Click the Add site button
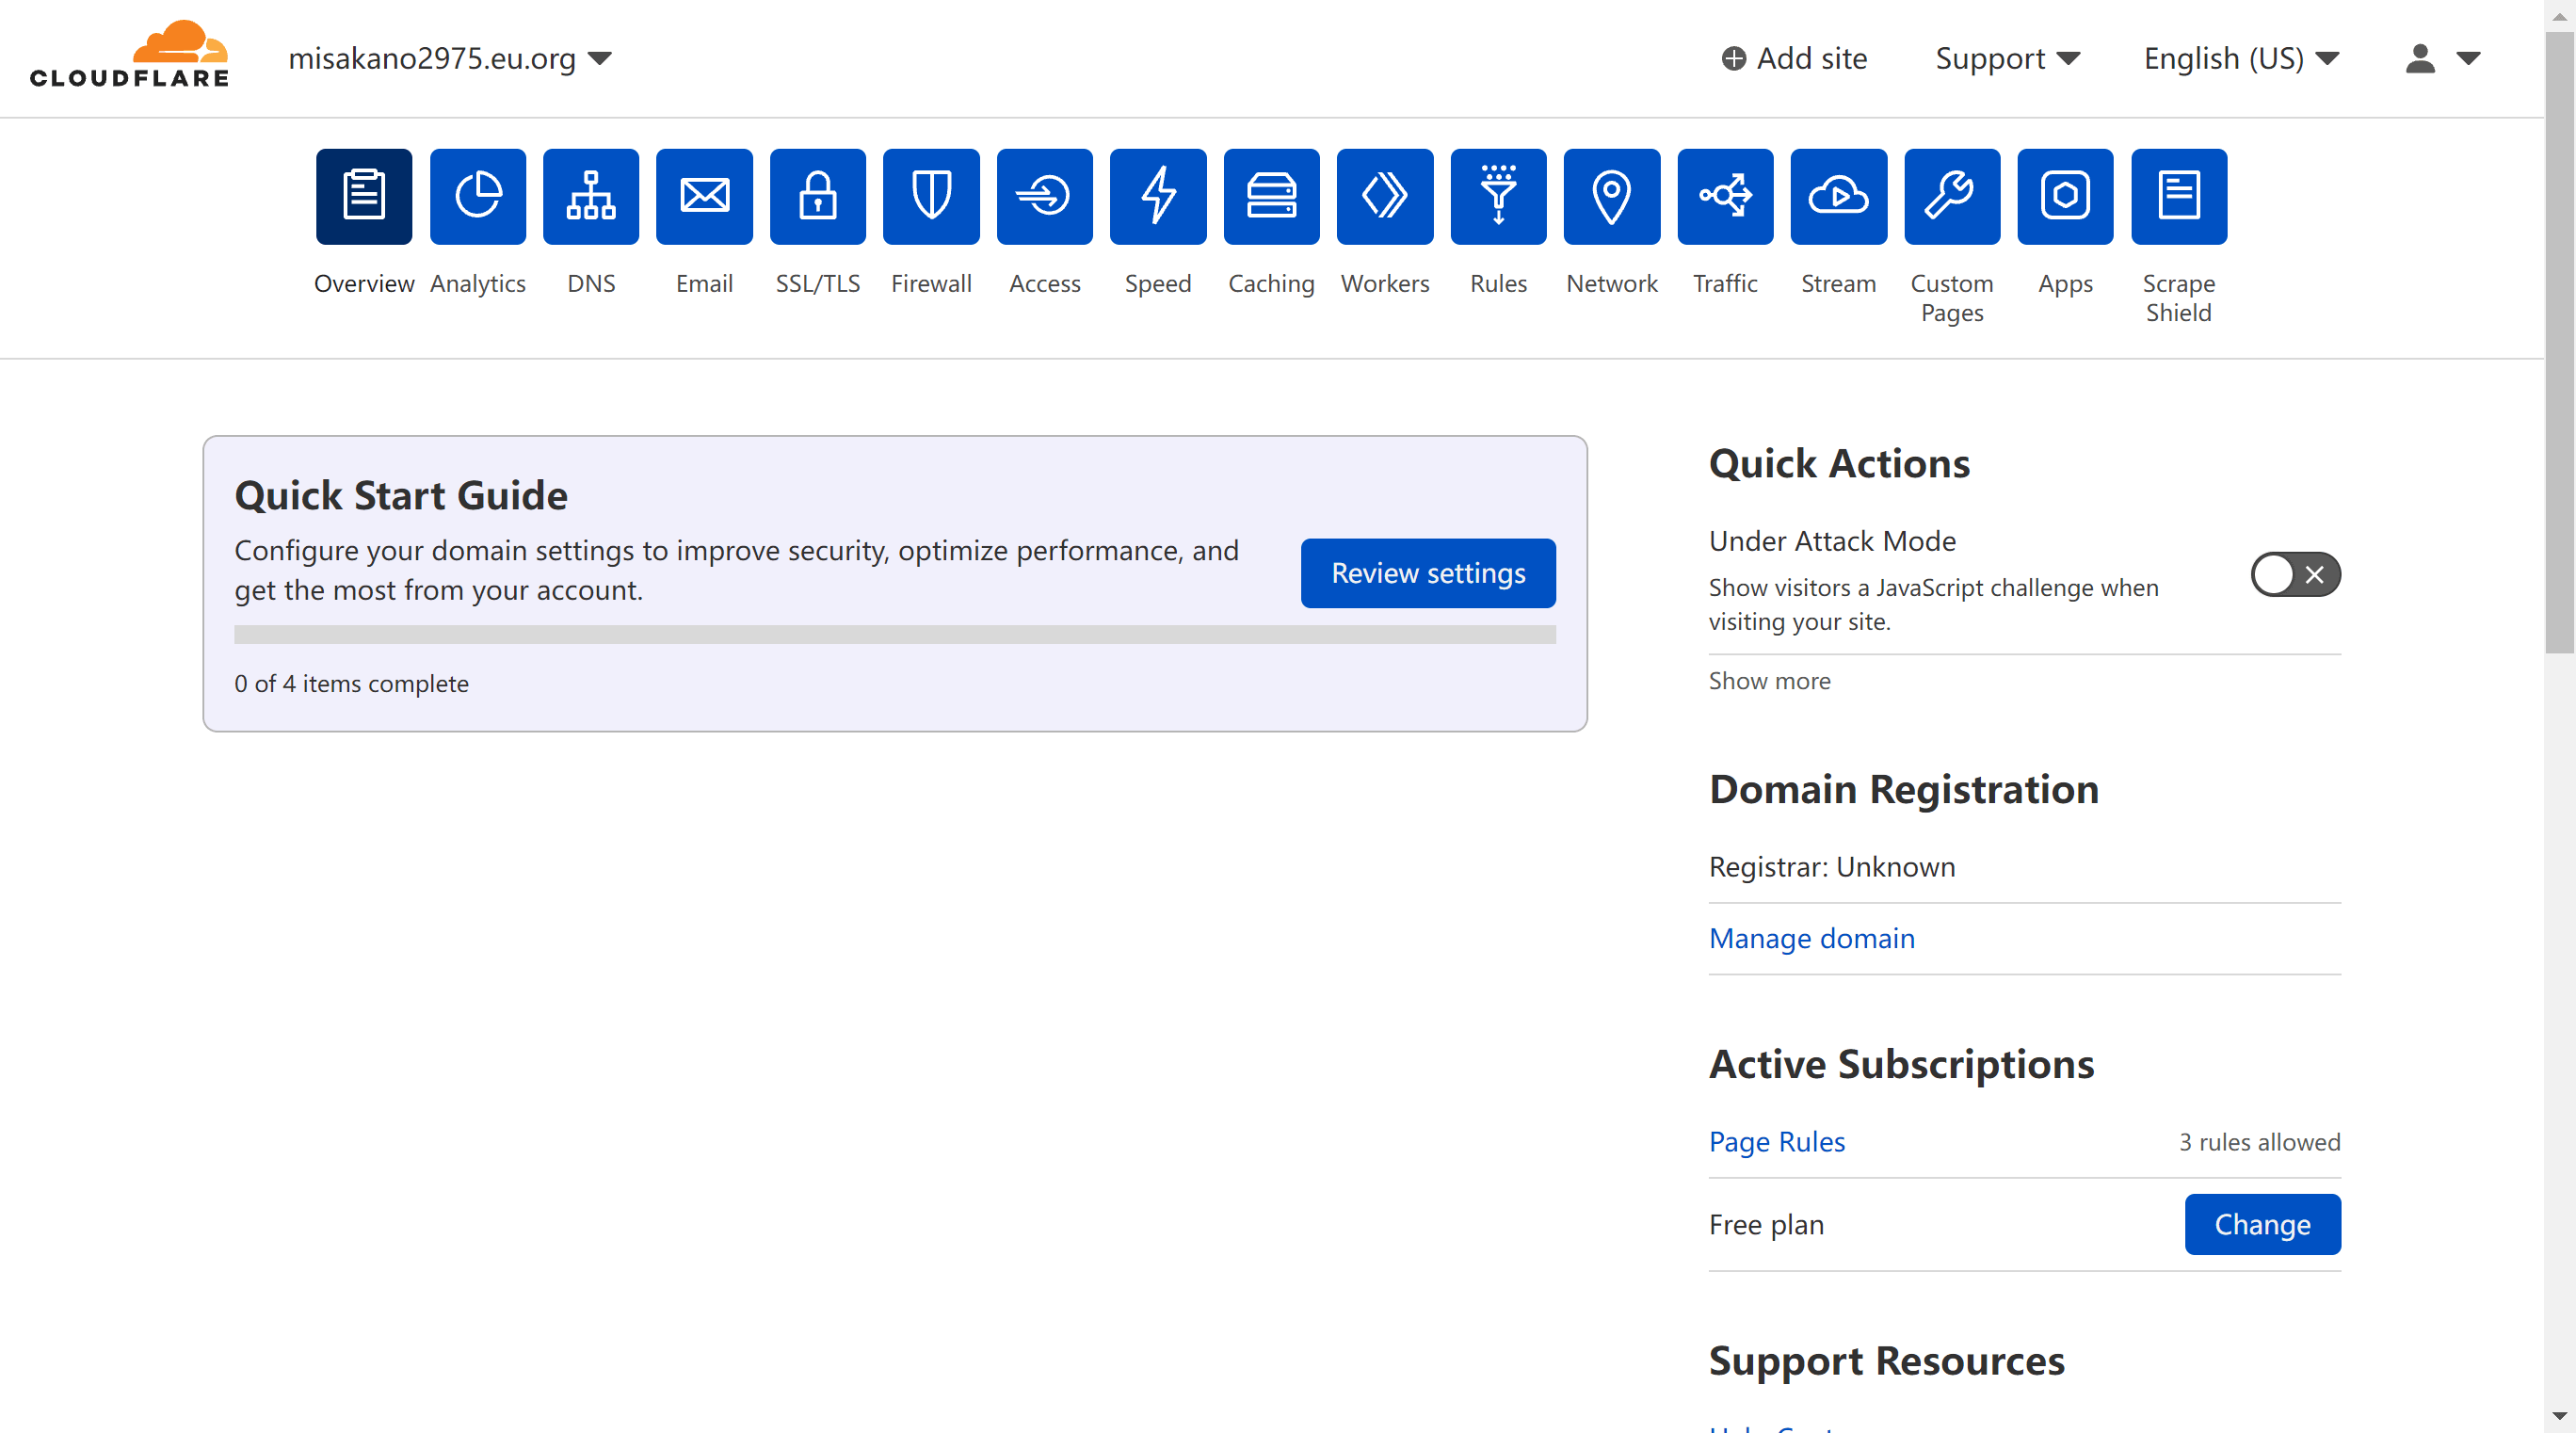The width and height of the screenshot is (2576, 1433). pyautogui.click(x=1794, y=58)
